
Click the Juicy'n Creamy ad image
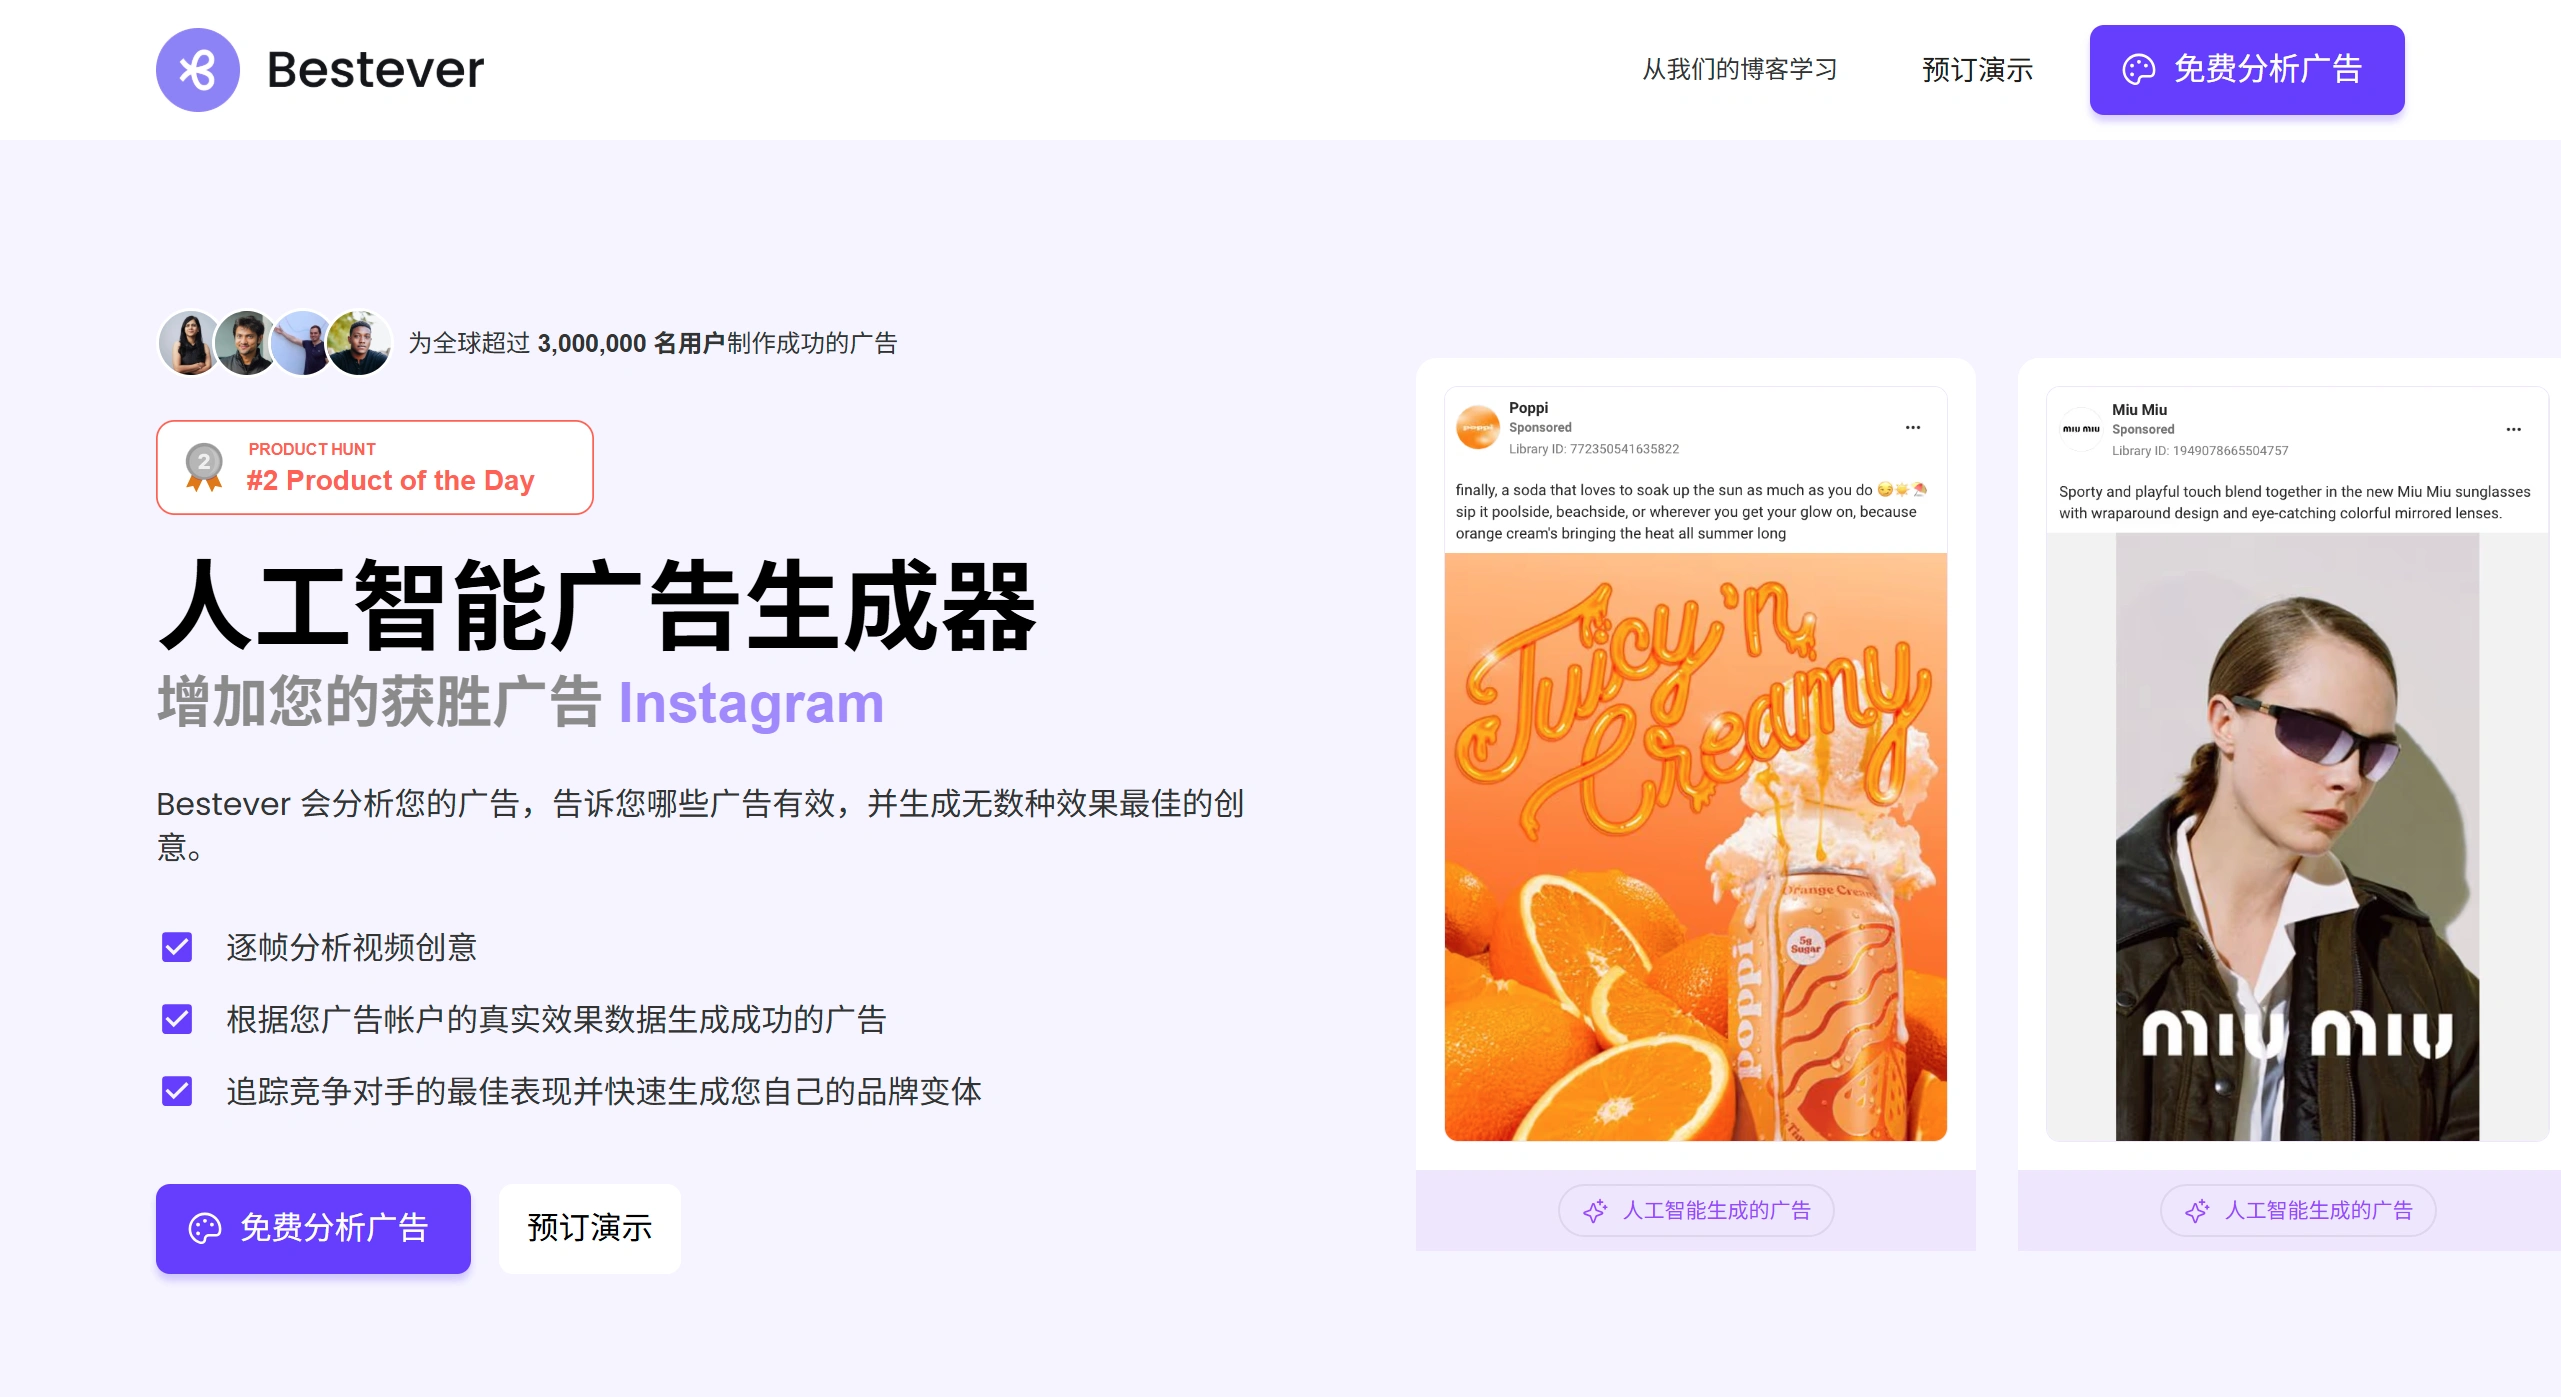point(1695,840)
